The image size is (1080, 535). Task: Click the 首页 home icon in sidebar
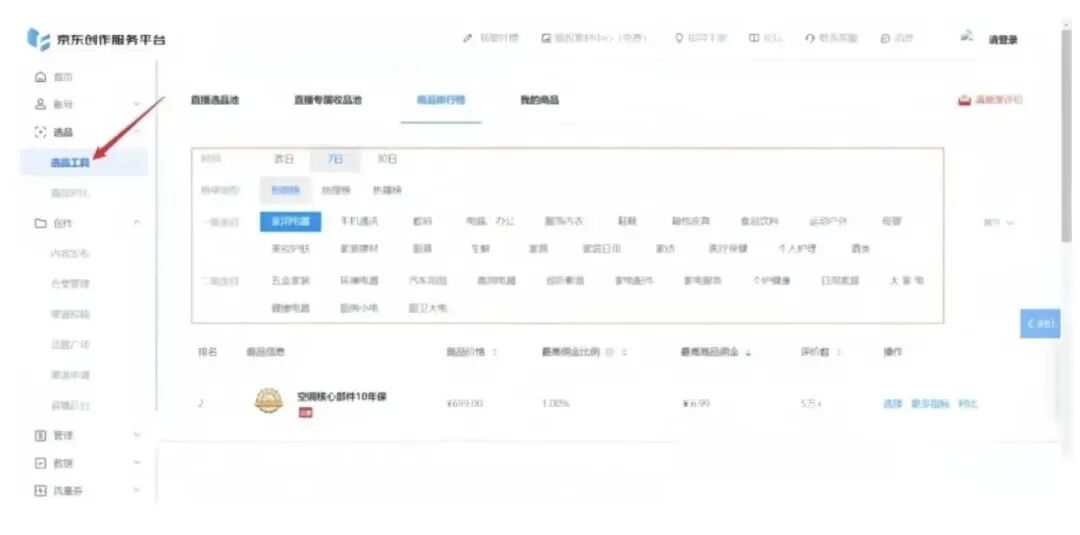[40, 77]
